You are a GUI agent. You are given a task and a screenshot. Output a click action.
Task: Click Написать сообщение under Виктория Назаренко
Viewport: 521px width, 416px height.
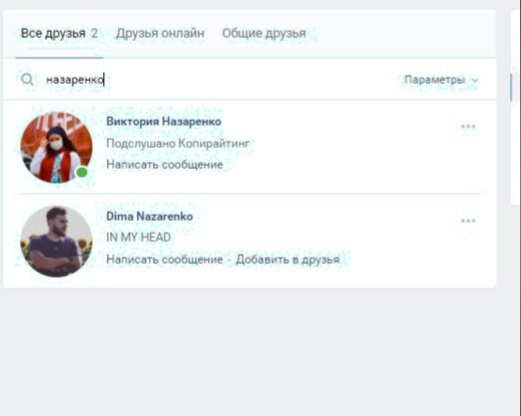coord(164,164)
